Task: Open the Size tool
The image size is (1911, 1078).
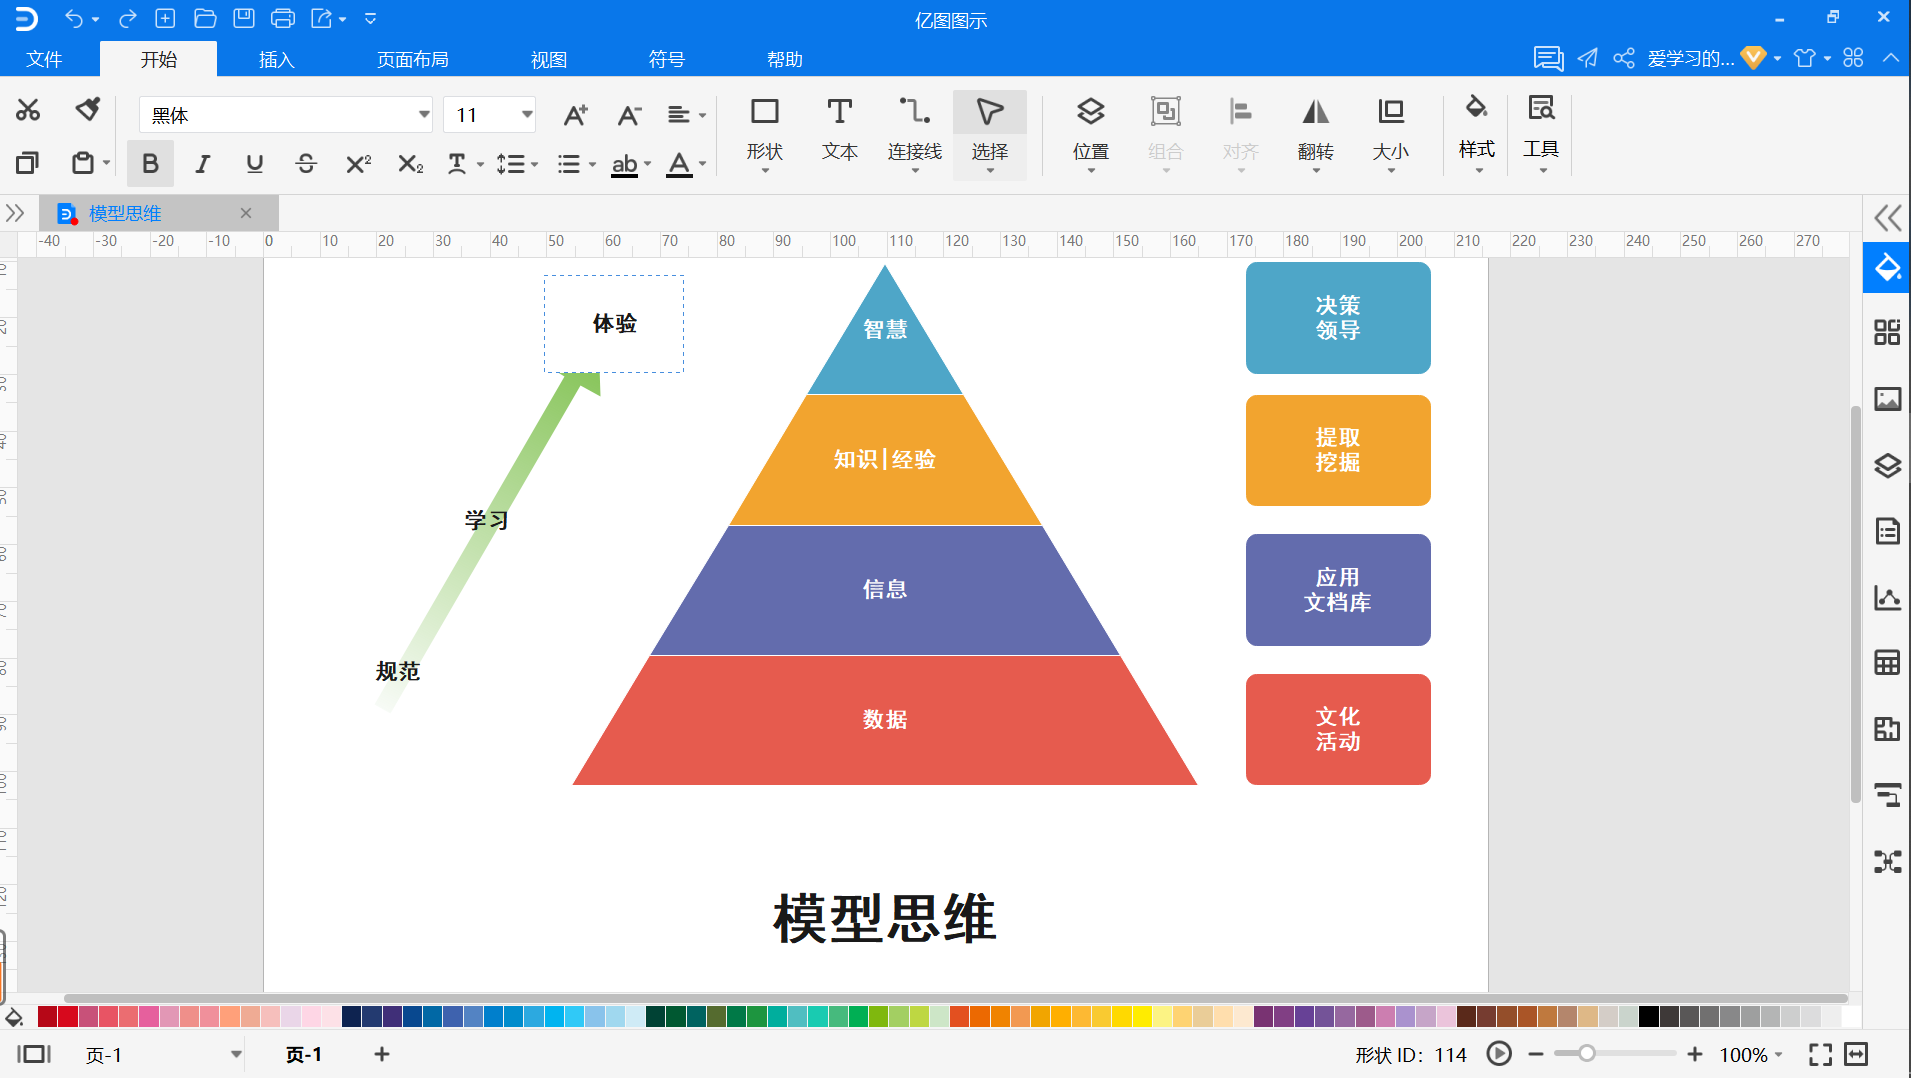Action: tap(1390, 133)
